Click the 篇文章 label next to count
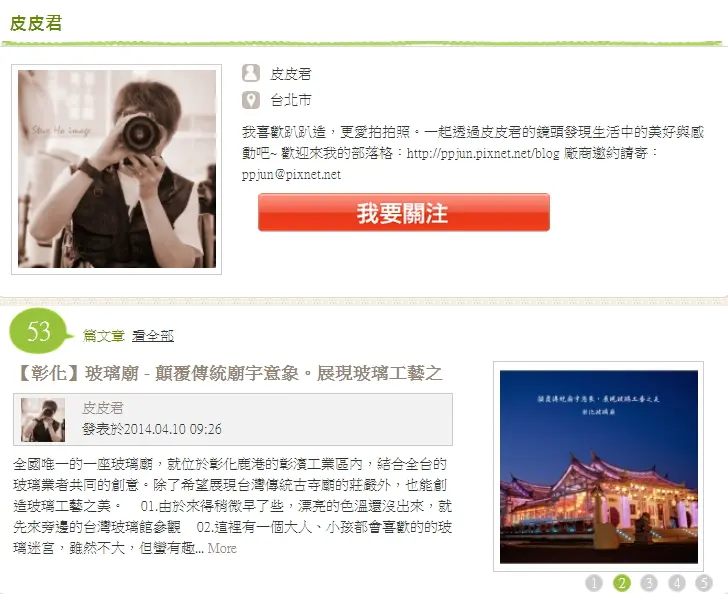Screen dimensions: 728x594 point(104,335)
